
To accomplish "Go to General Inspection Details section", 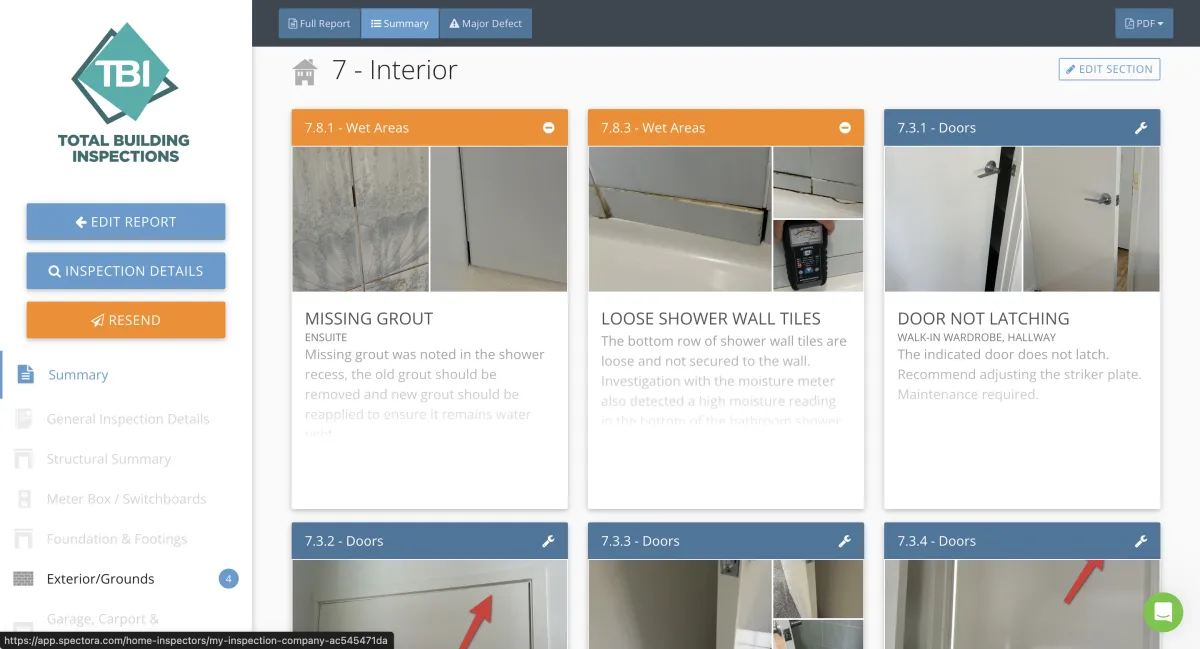I will point(126,419).
